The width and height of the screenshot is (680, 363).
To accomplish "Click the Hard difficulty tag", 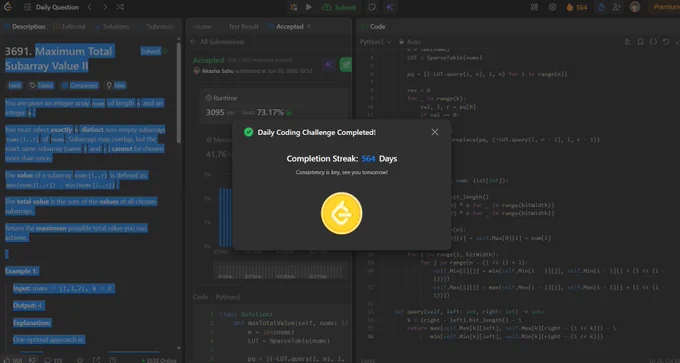I will (15, 85).
